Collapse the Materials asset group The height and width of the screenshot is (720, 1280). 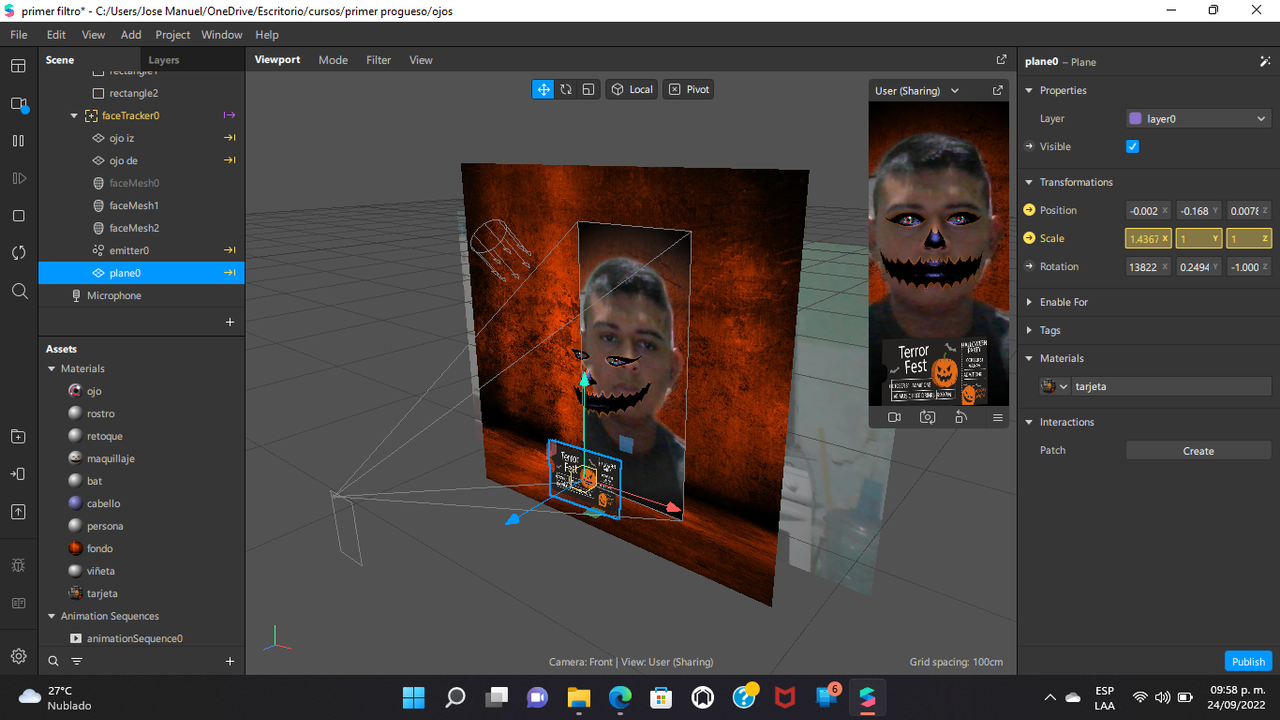point(52,369)
